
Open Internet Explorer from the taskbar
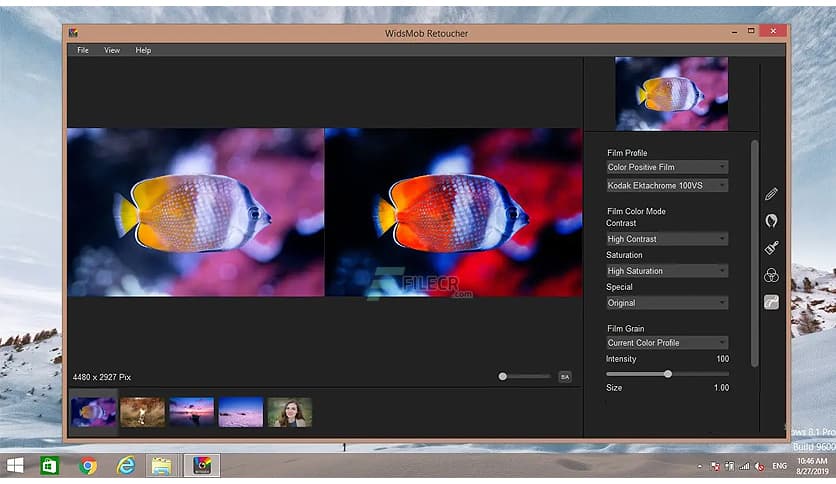tap(126, 466)
